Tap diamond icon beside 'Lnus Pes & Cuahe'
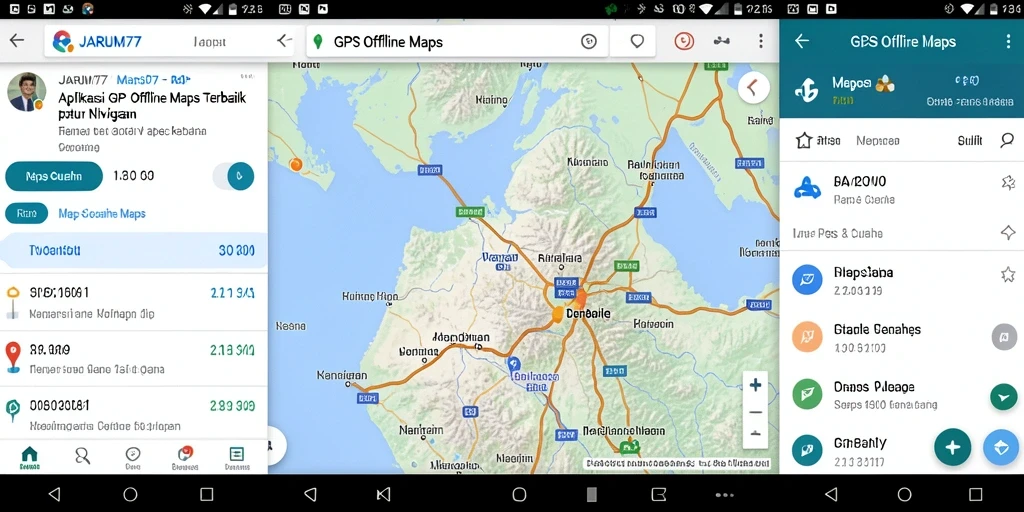The image size is (1024, 512). 1008,232
